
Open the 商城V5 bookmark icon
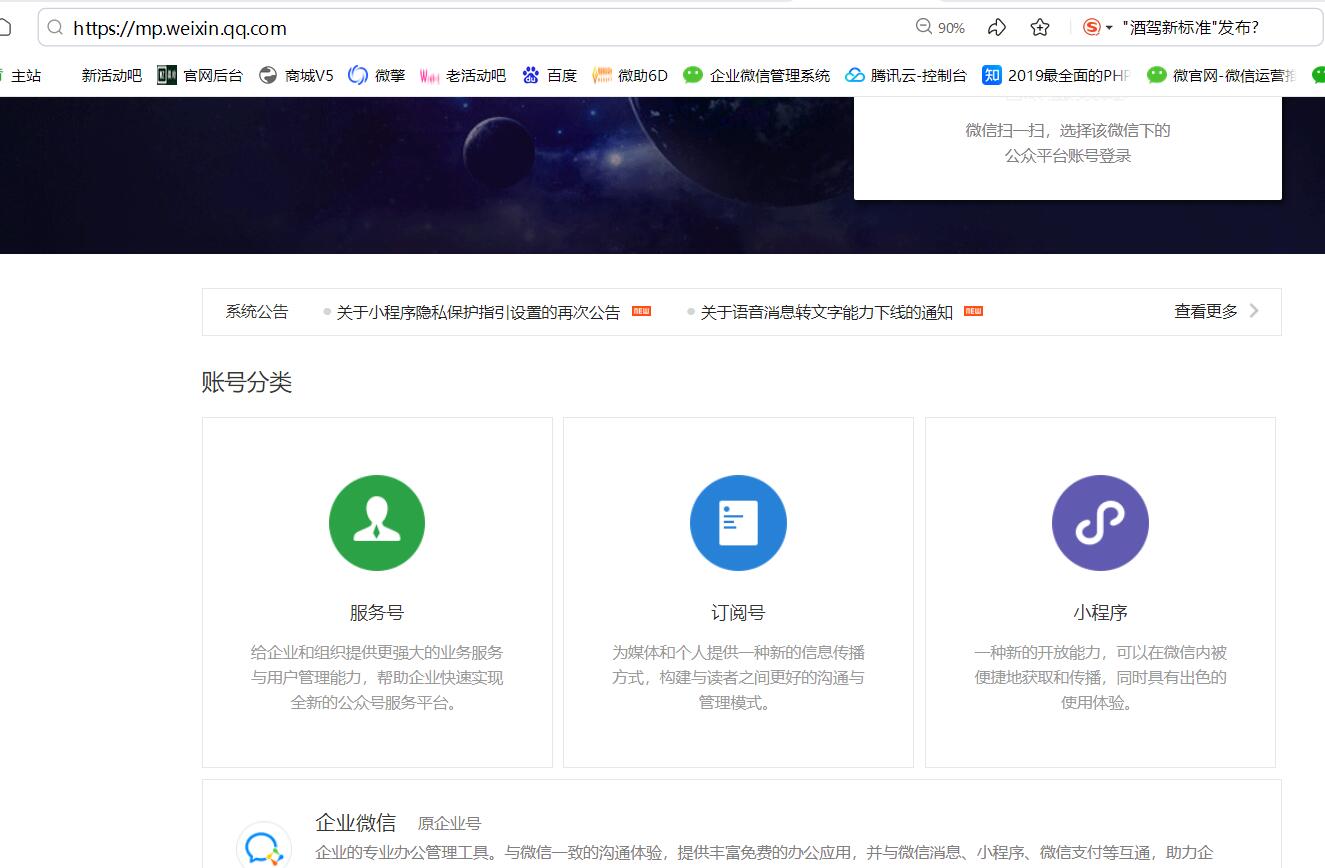coord(267,75)
